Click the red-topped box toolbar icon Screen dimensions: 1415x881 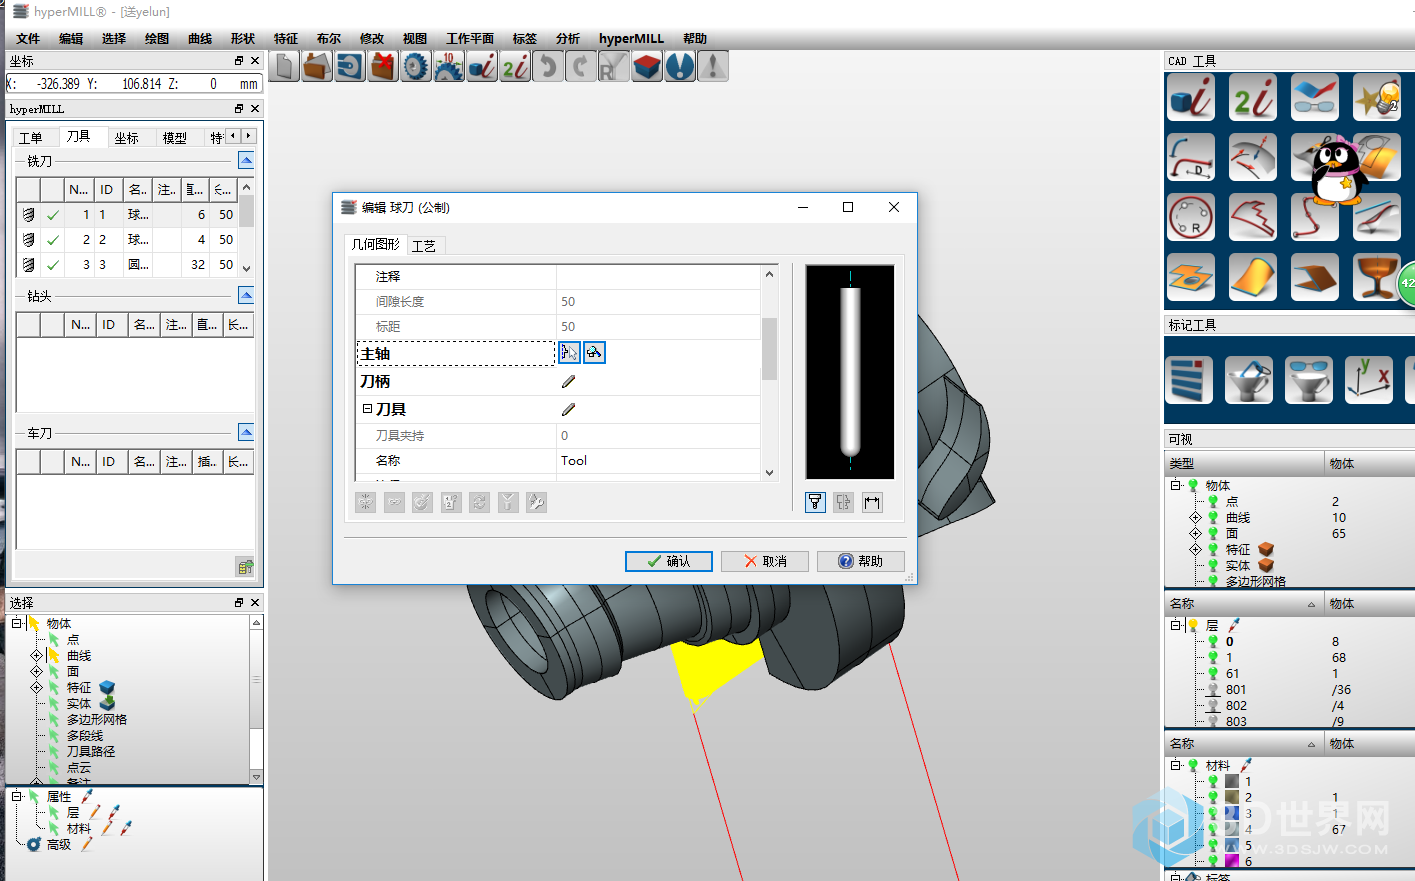[x=647, y=67]
